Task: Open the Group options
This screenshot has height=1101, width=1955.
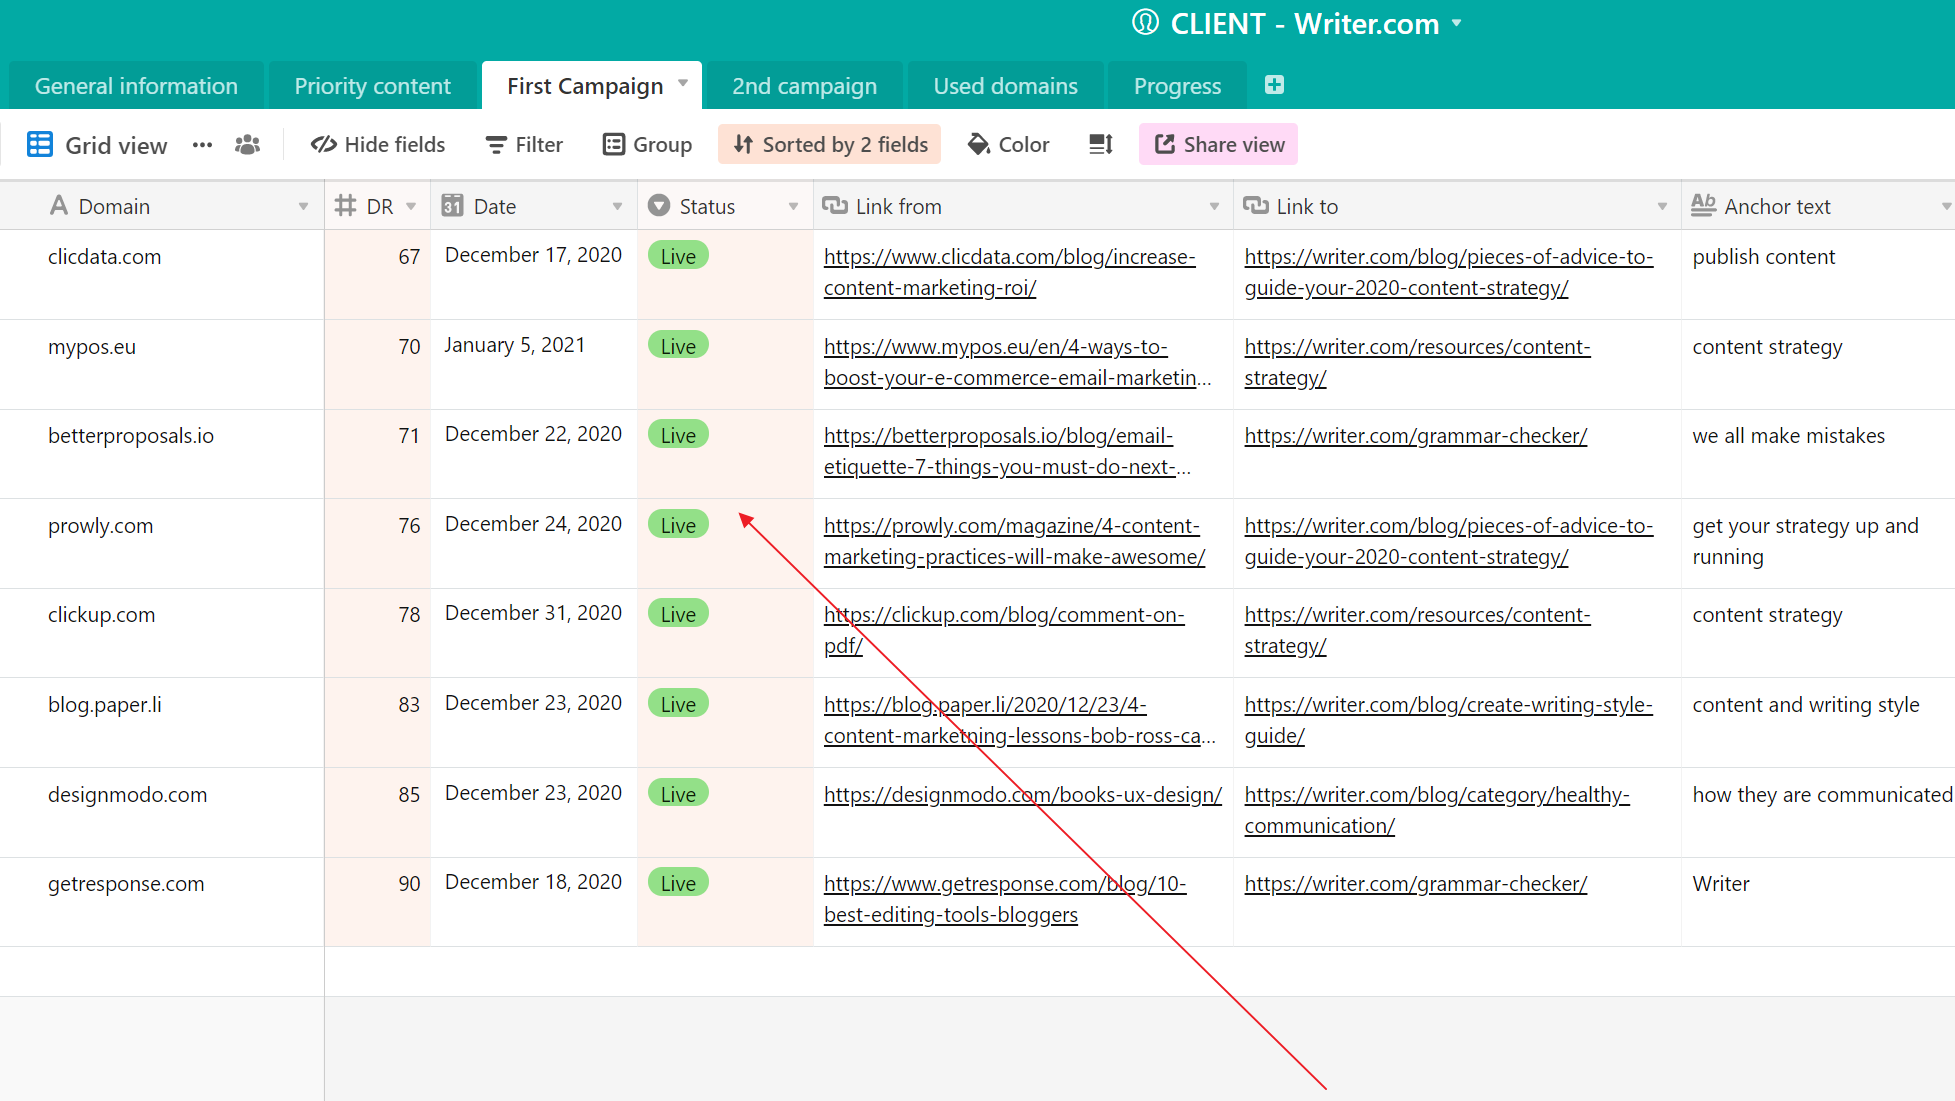Action: pos(648,145)
